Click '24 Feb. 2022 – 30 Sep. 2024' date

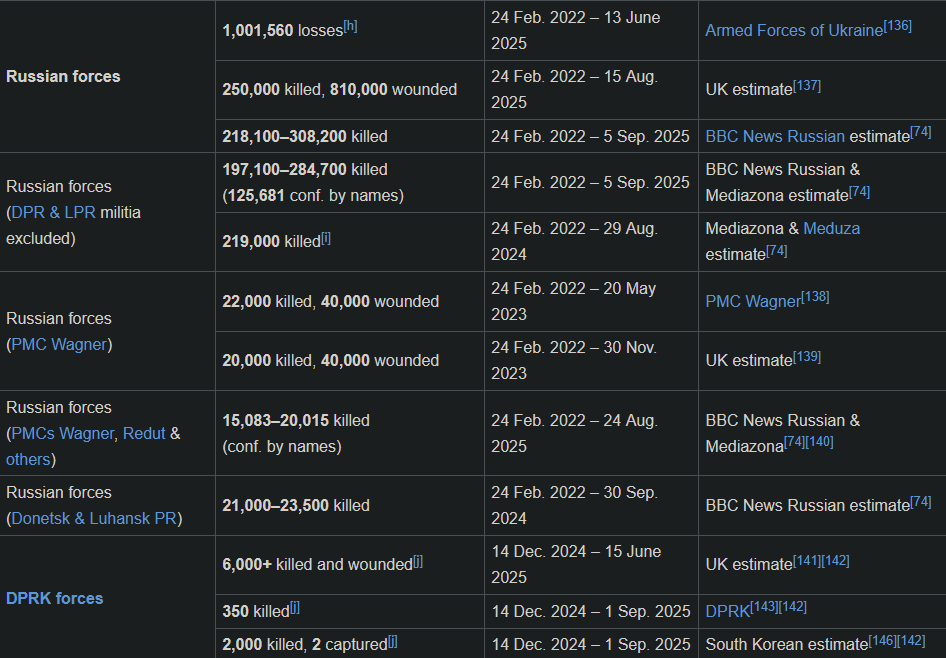pos(574,505)
